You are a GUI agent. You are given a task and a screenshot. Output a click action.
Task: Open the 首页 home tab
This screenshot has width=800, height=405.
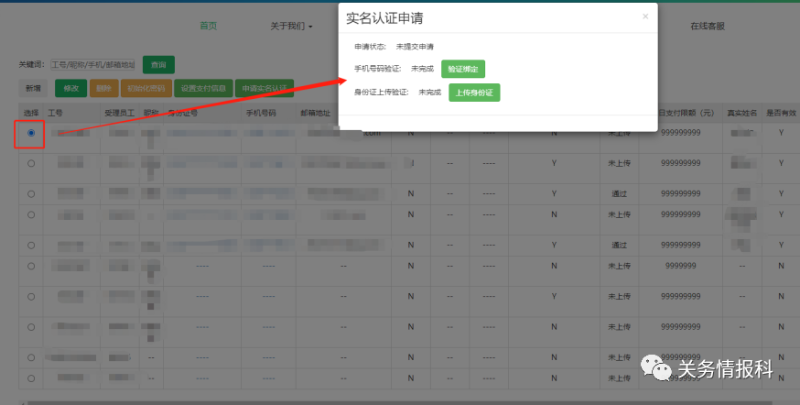point(207,25)
